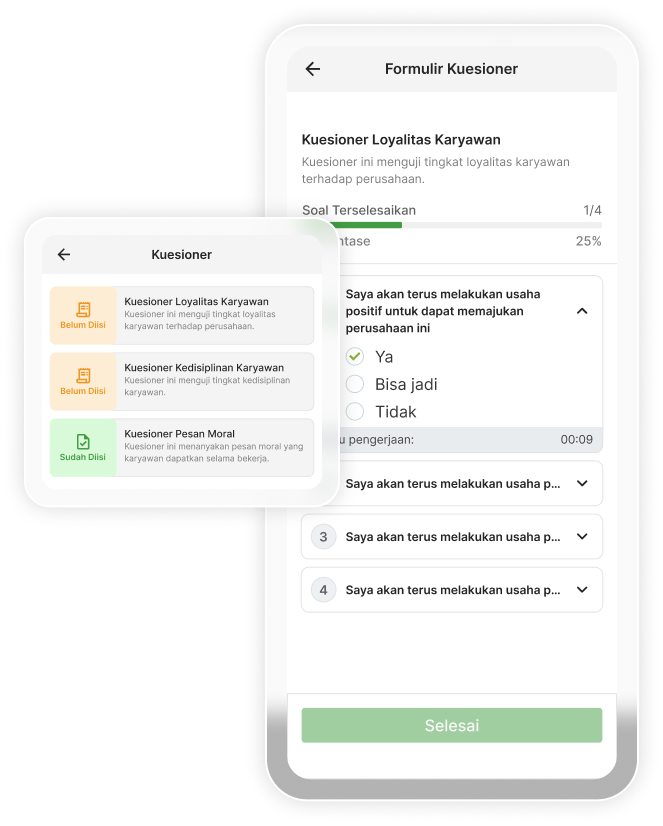The width and height of the screenshot is (663, 826).
Task: Tap the 00:09 timer display
Action: 576,439
